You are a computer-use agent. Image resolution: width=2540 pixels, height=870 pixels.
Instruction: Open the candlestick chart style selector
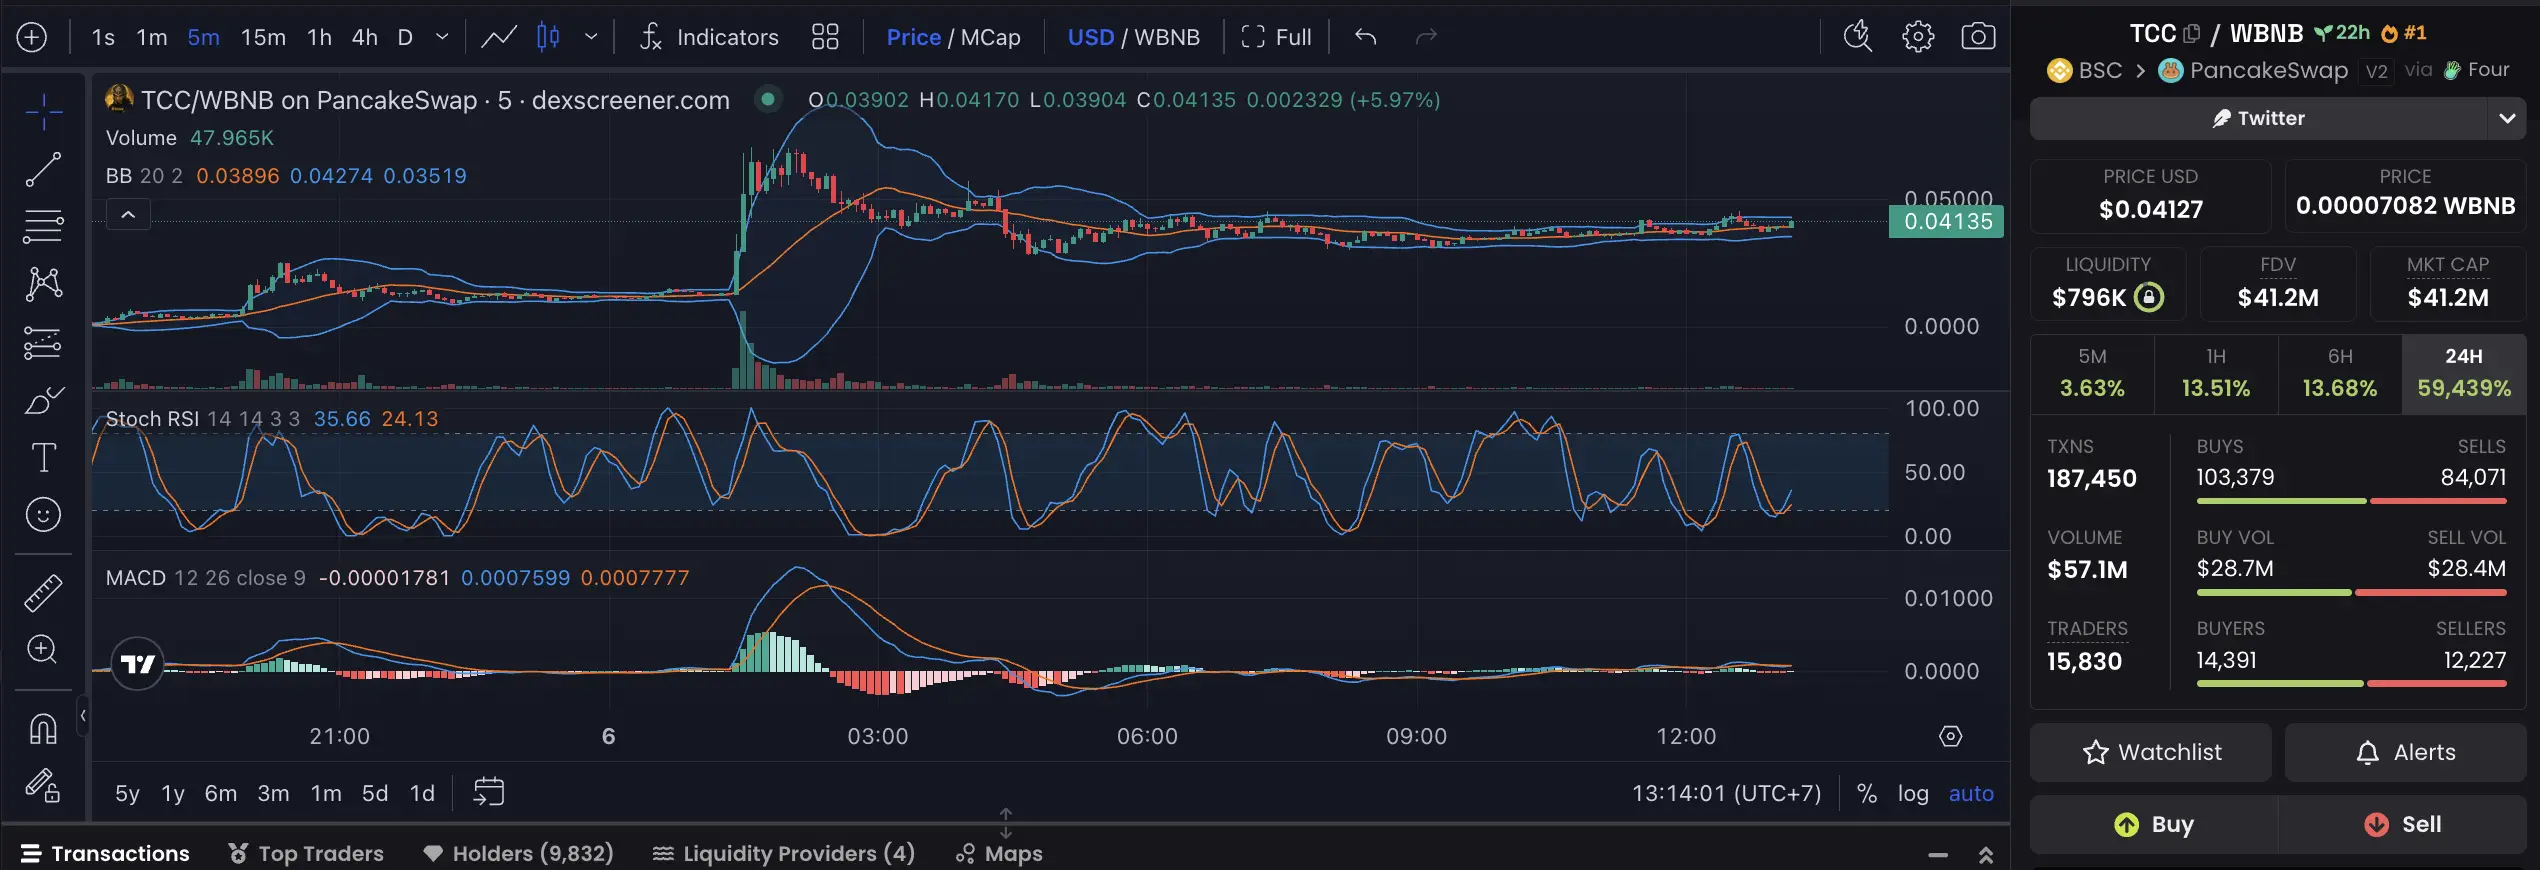(x=548, y=37)
